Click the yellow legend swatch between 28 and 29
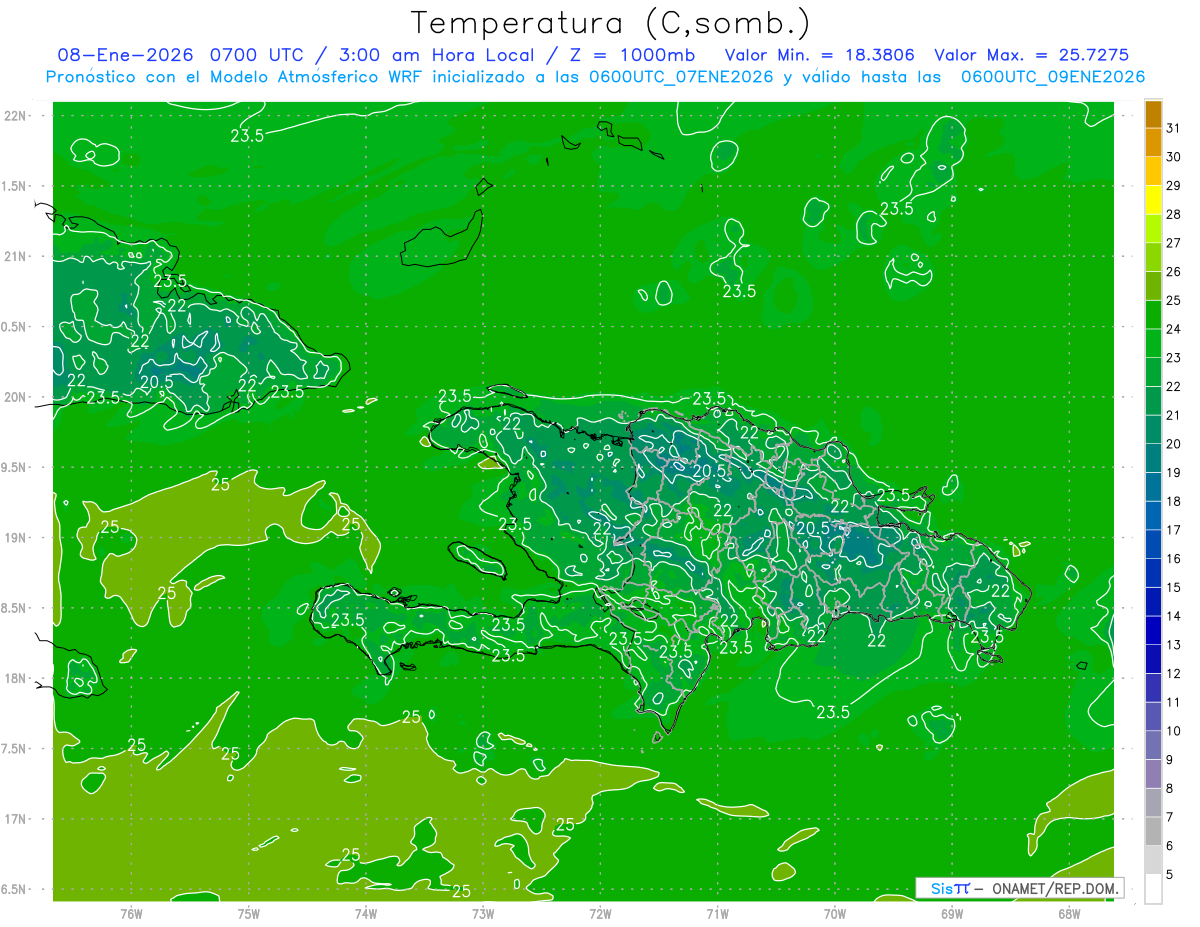This screenshot has height=927, width=1200. click(x=1153, y=200)
